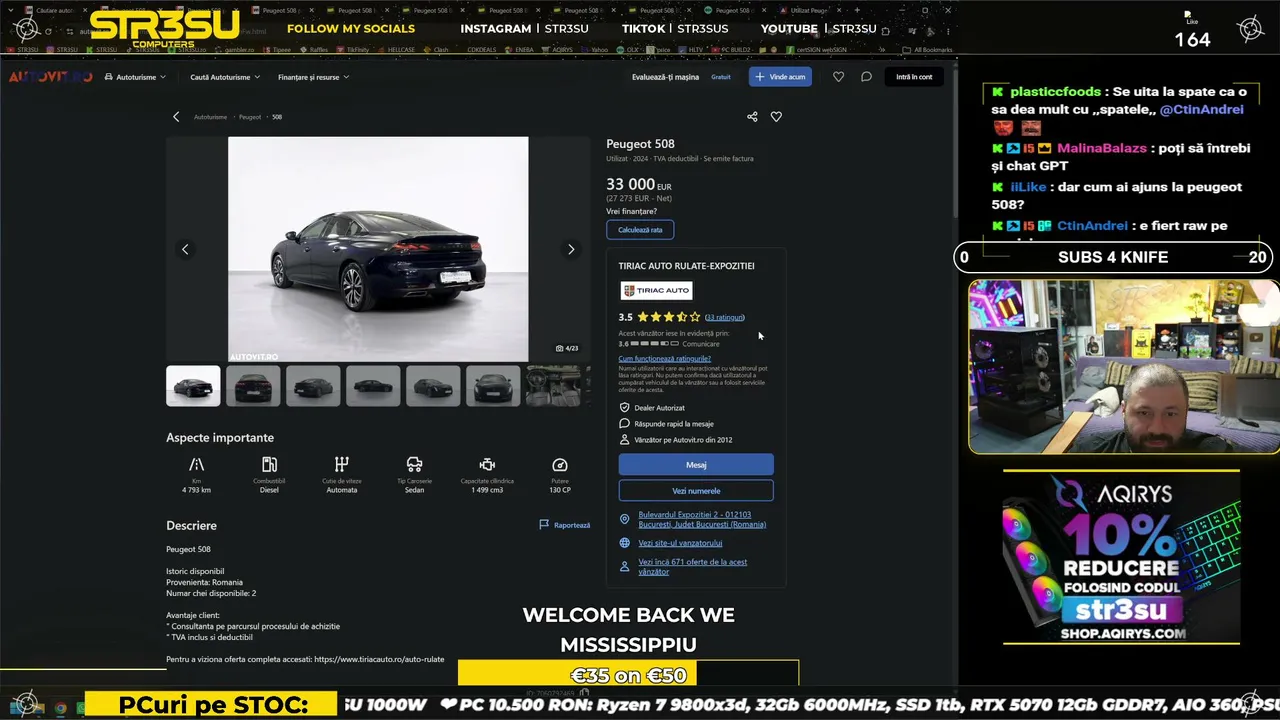Click the Peugeot 508 listing title
The width and height of the screenshot is (1280, 720).
(x=640, y=144)
